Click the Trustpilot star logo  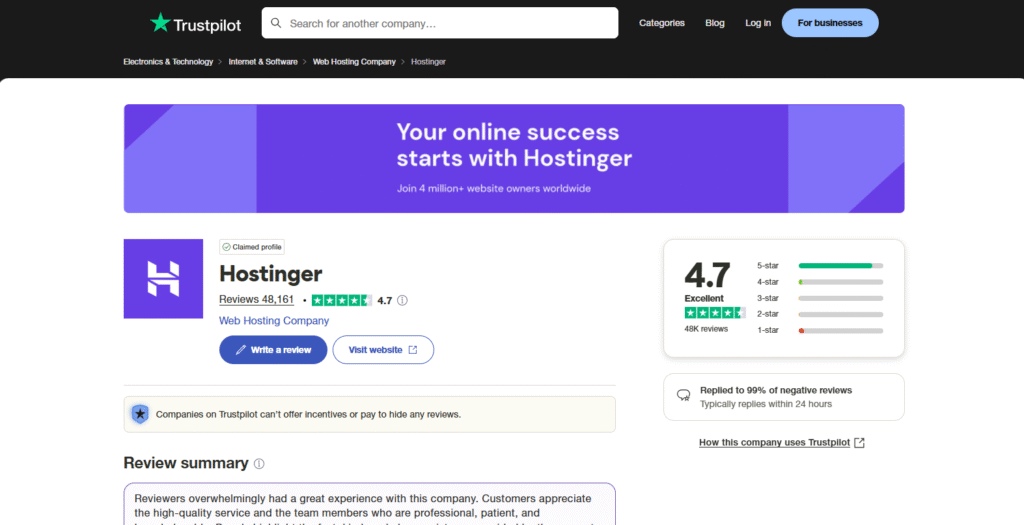160,23
